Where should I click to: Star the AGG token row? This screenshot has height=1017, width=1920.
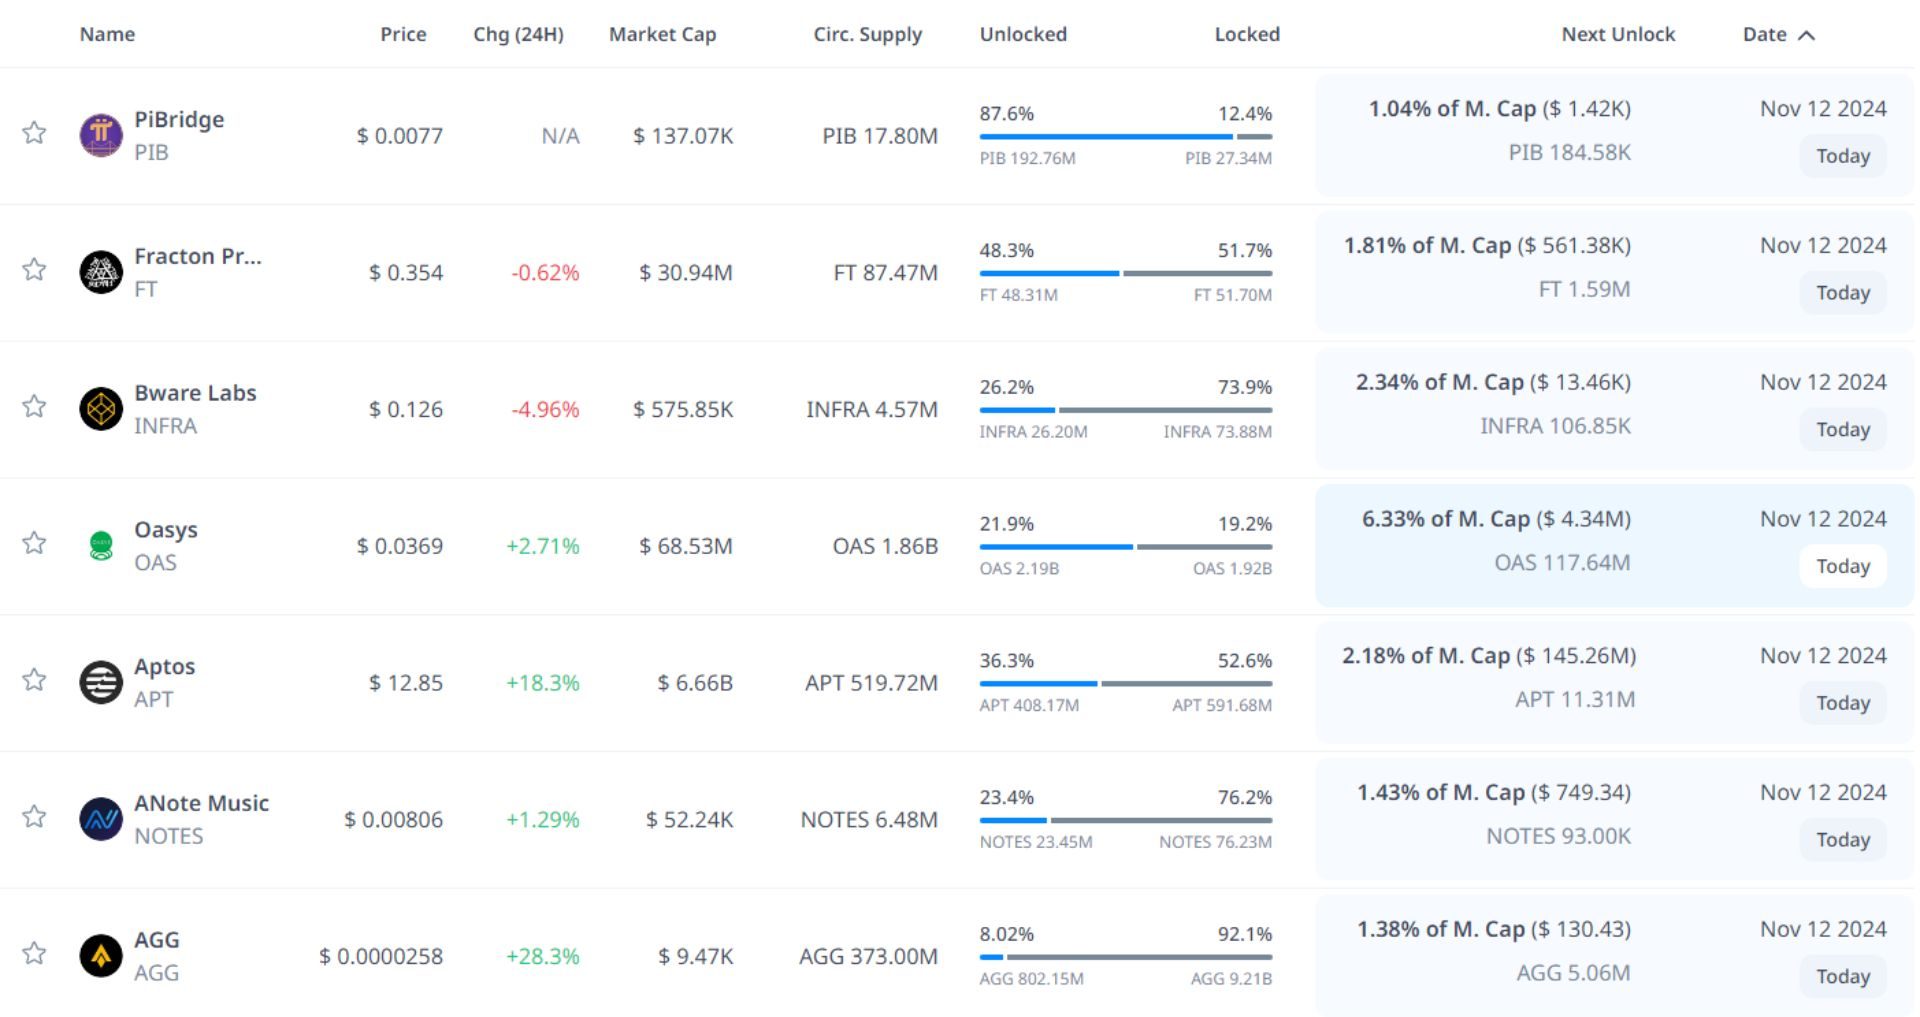coord(34,953)
